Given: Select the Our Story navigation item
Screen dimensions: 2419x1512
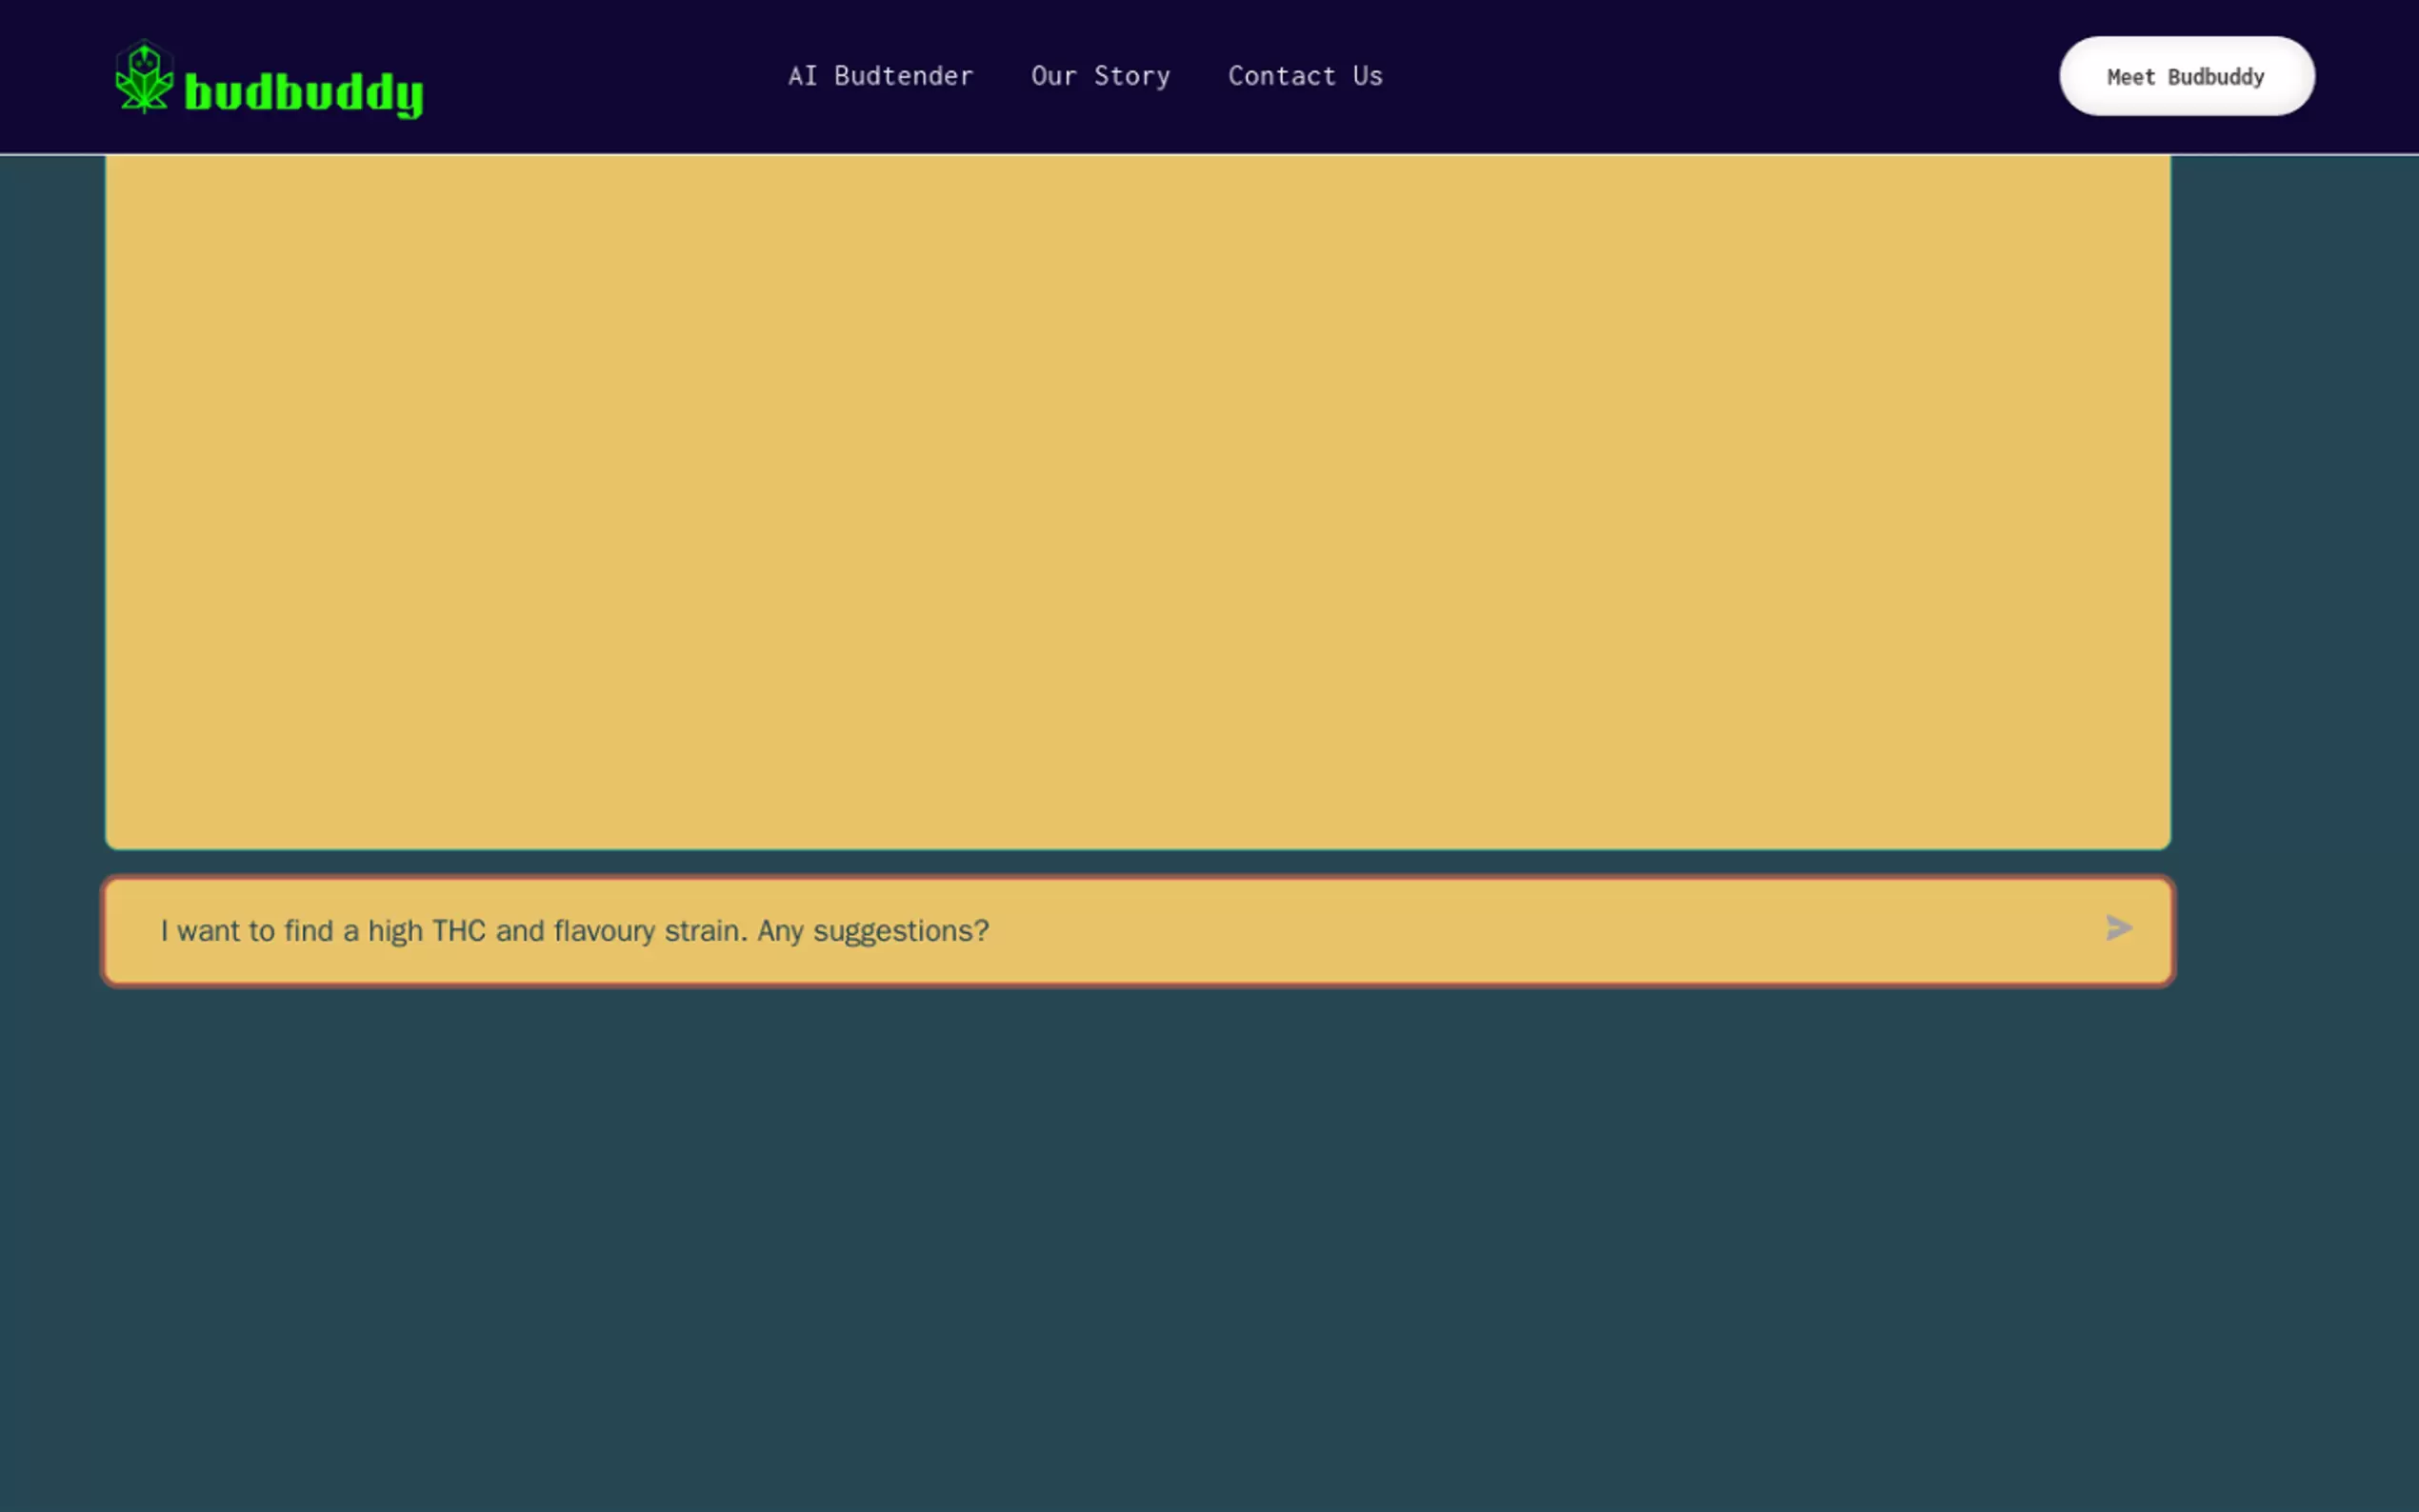Looking at the screenshot, I should click(1100, 76).
